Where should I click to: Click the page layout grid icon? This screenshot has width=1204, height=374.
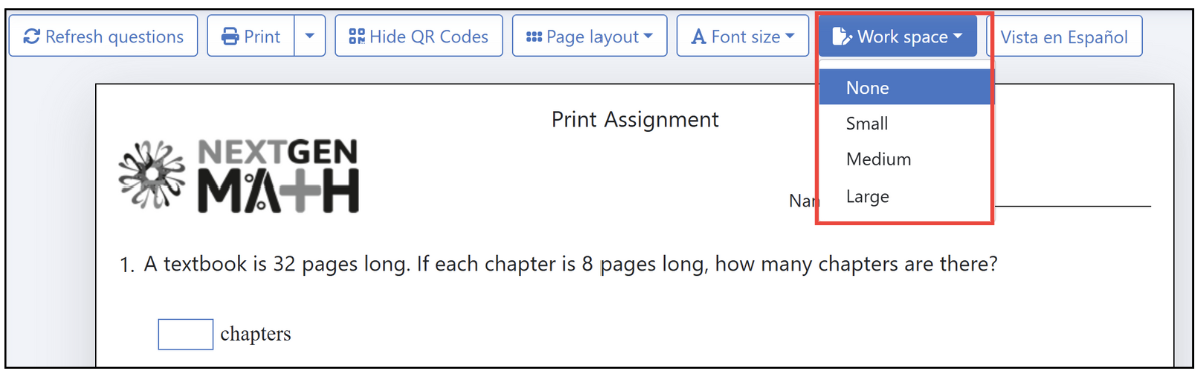pos(534,37)
